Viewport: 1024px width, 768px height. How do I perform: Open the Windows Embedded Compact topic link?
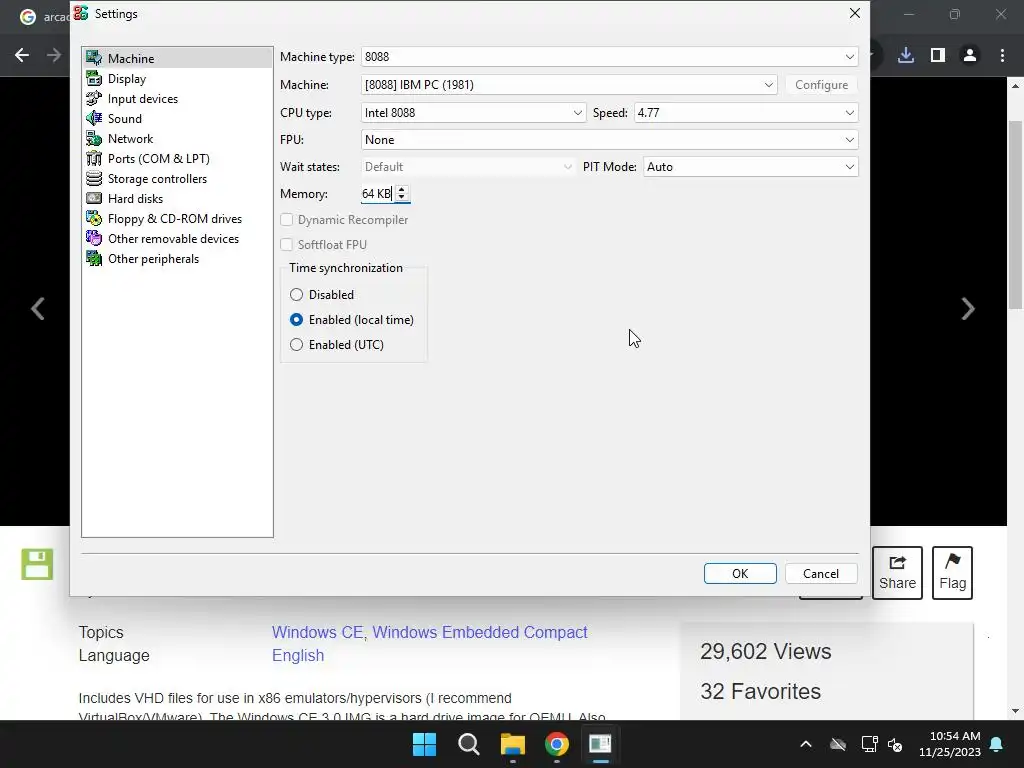(480, 632)
